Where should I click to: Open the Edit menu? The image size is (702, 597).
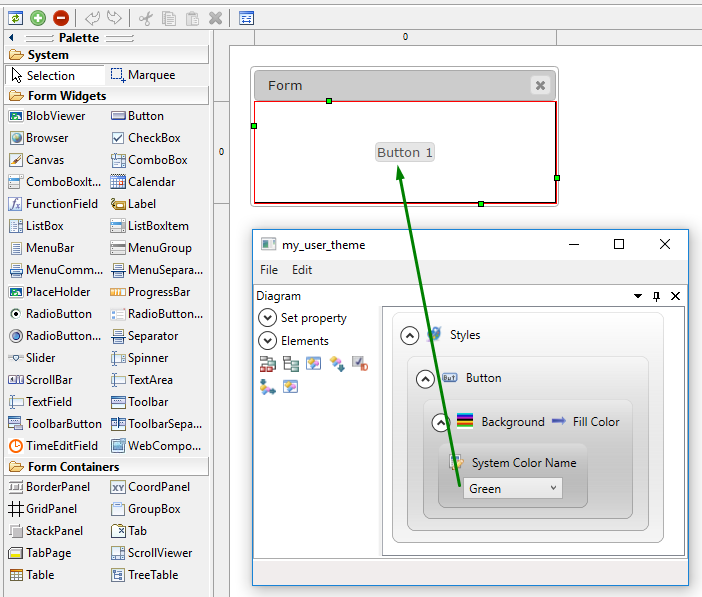(302, 270)
